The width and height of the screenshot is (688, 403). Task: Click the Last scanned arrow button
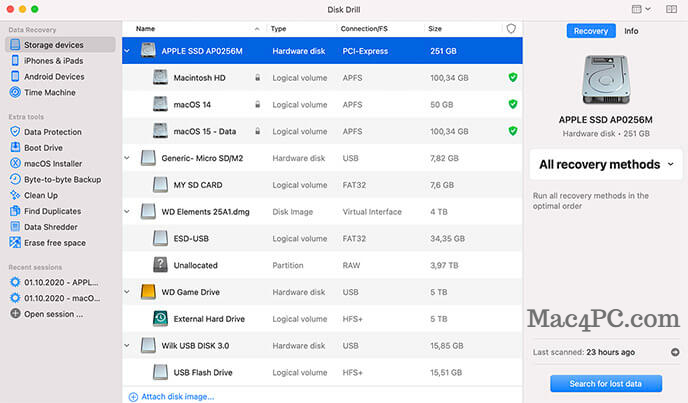click(675, 352)
